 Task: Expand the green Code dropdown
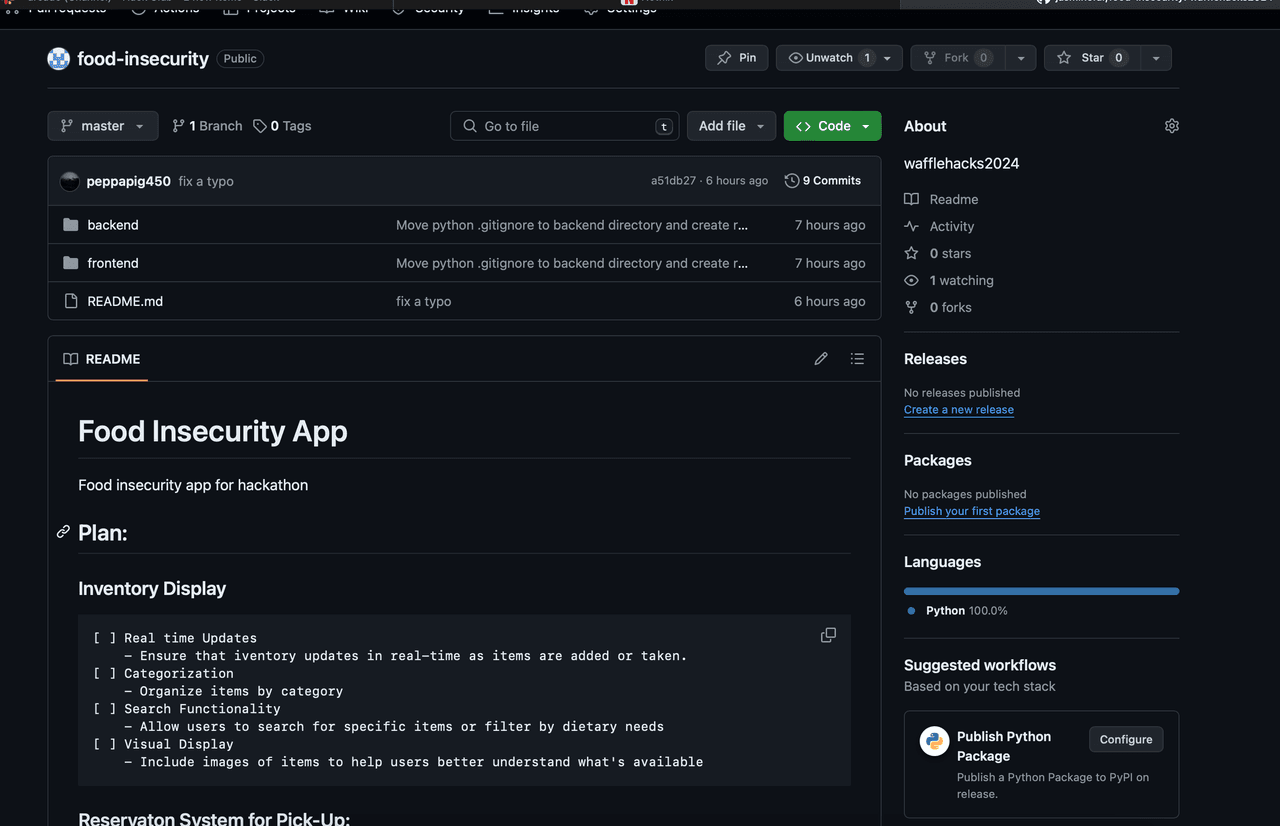coord(832,126)
